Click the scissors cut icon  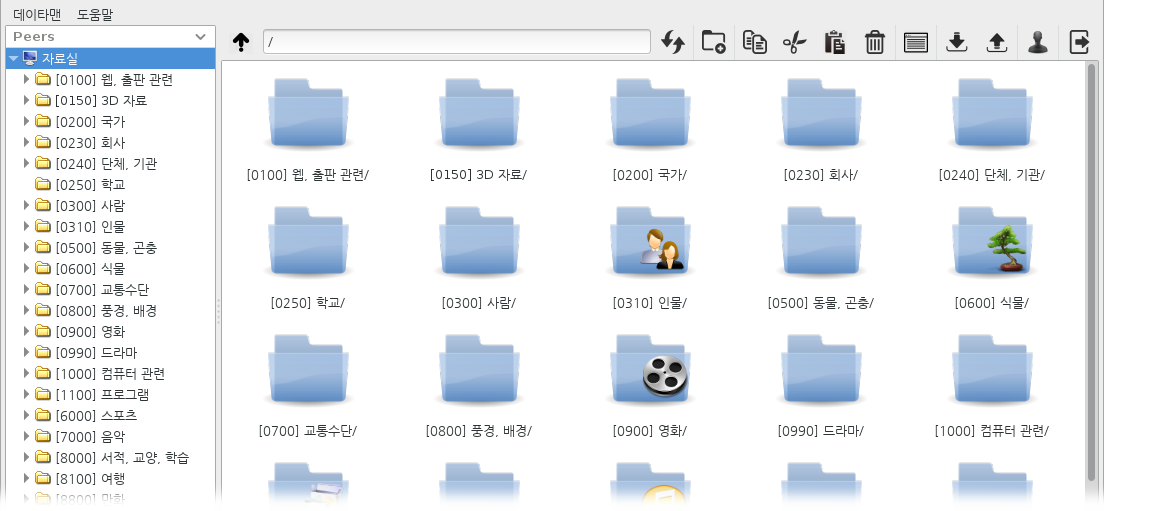click(794, 42)
